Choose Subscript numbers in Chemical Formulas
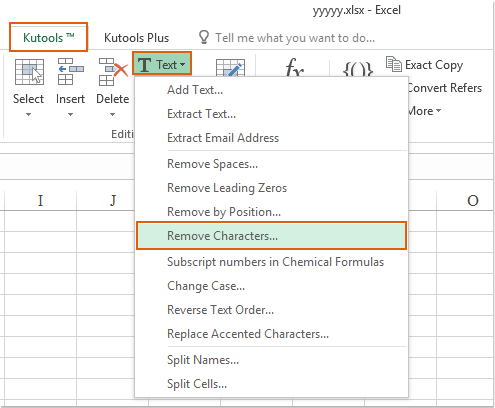The height and width of the screenshot is (408, 495). (x=271, y=262)
